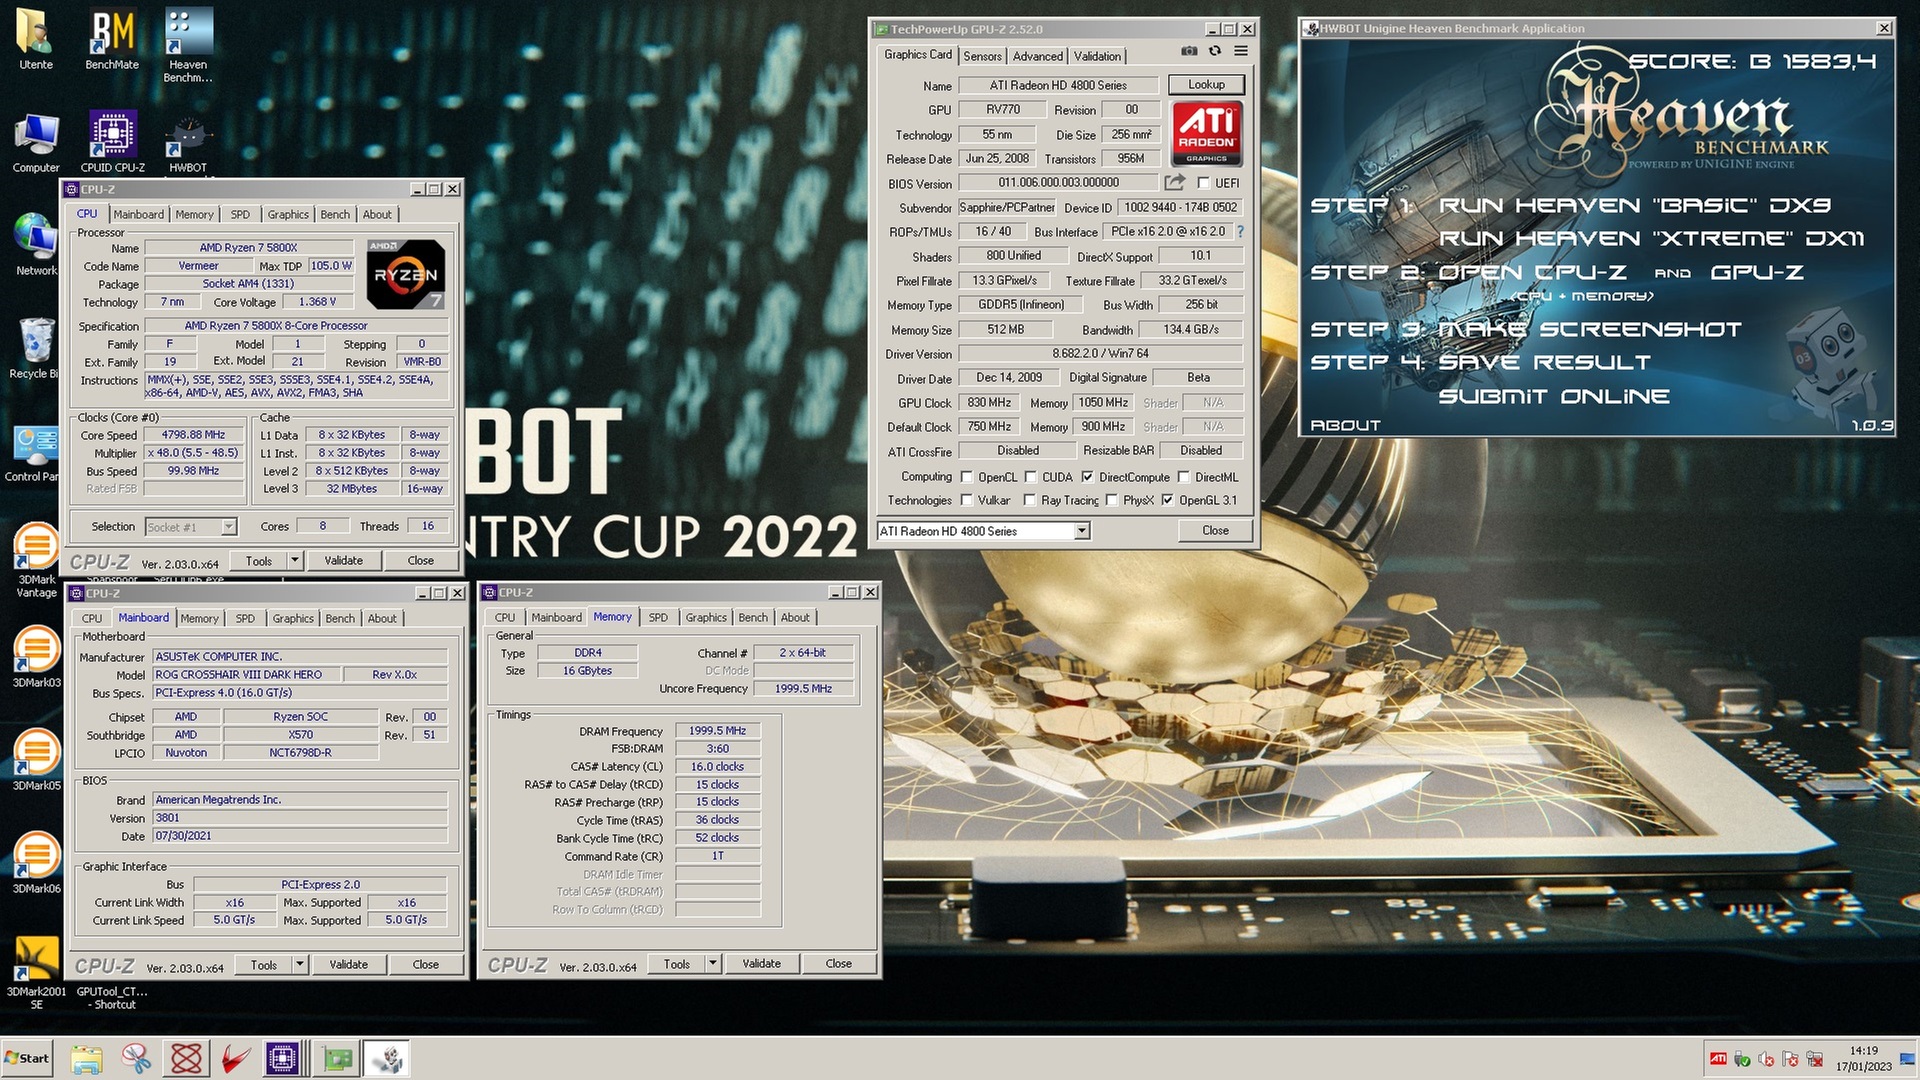Open the 3DMark06 desktop shortcut
This screenshot has height=1080, width=1920.
coord(36,862)
